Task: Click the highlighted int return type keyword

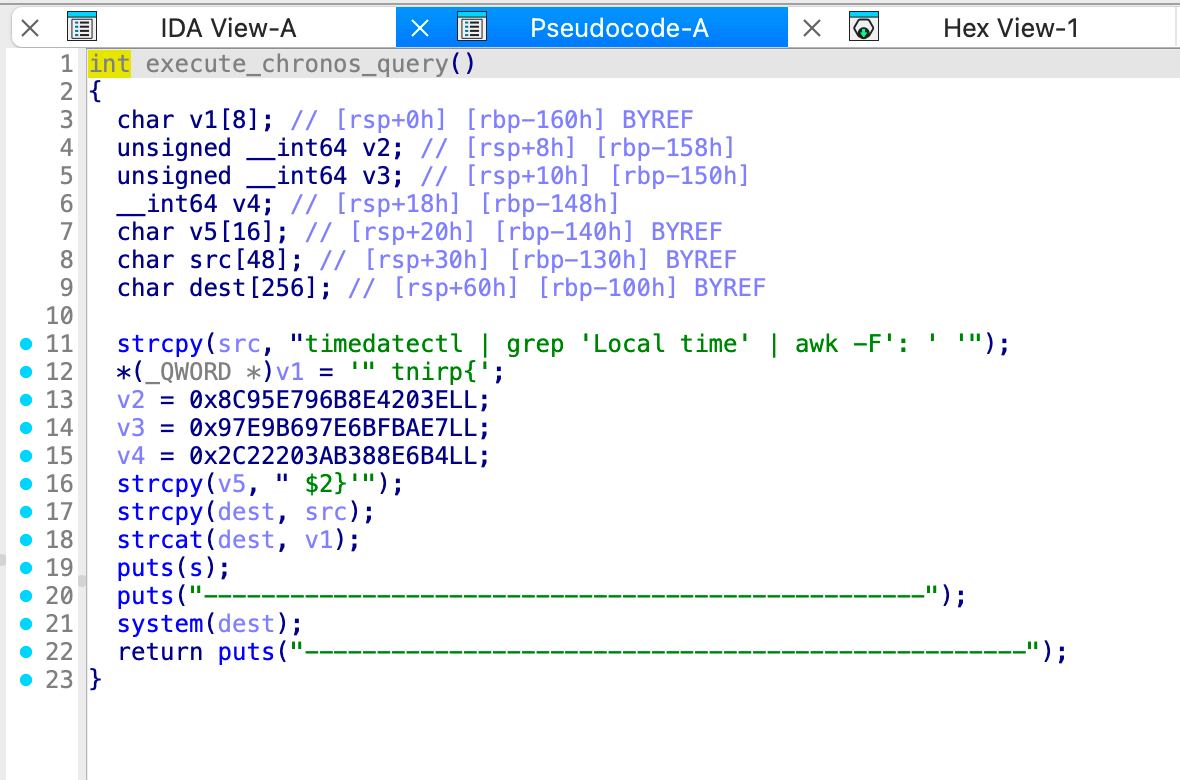Action: tap(109, 64)
